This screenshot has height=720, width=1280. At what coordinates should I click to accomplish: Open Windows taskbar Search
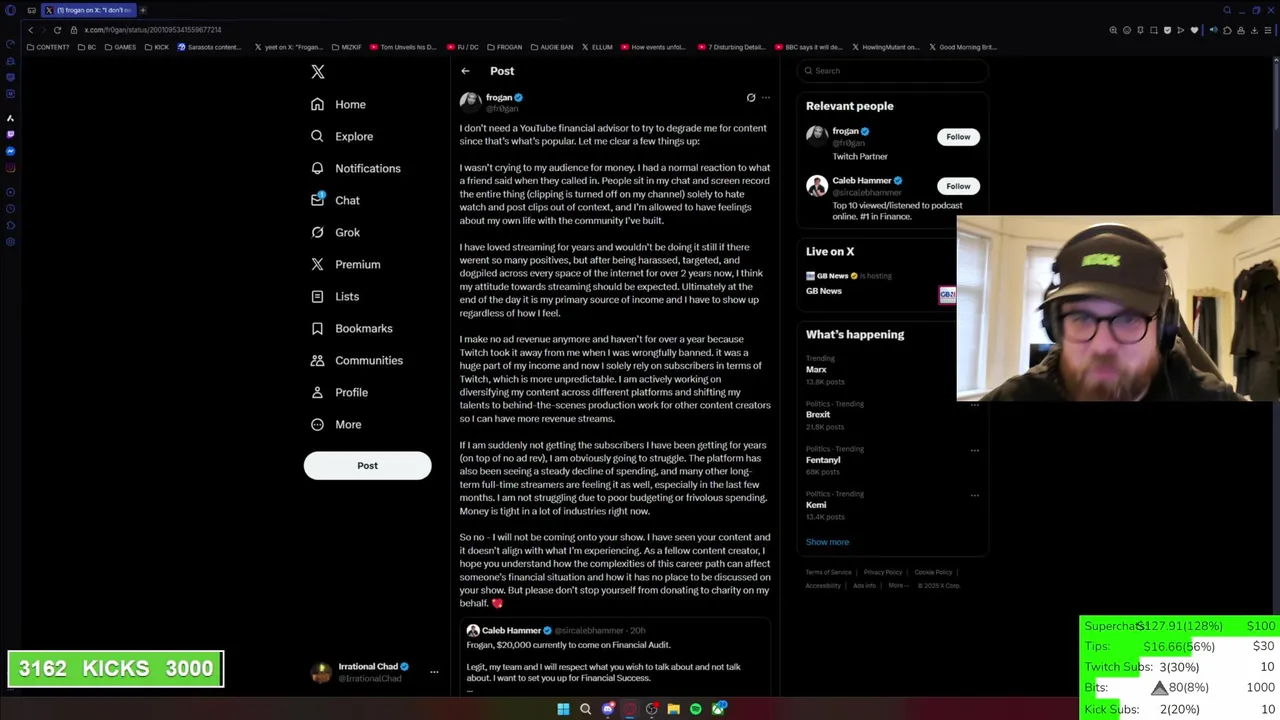(x=585, y=709)
